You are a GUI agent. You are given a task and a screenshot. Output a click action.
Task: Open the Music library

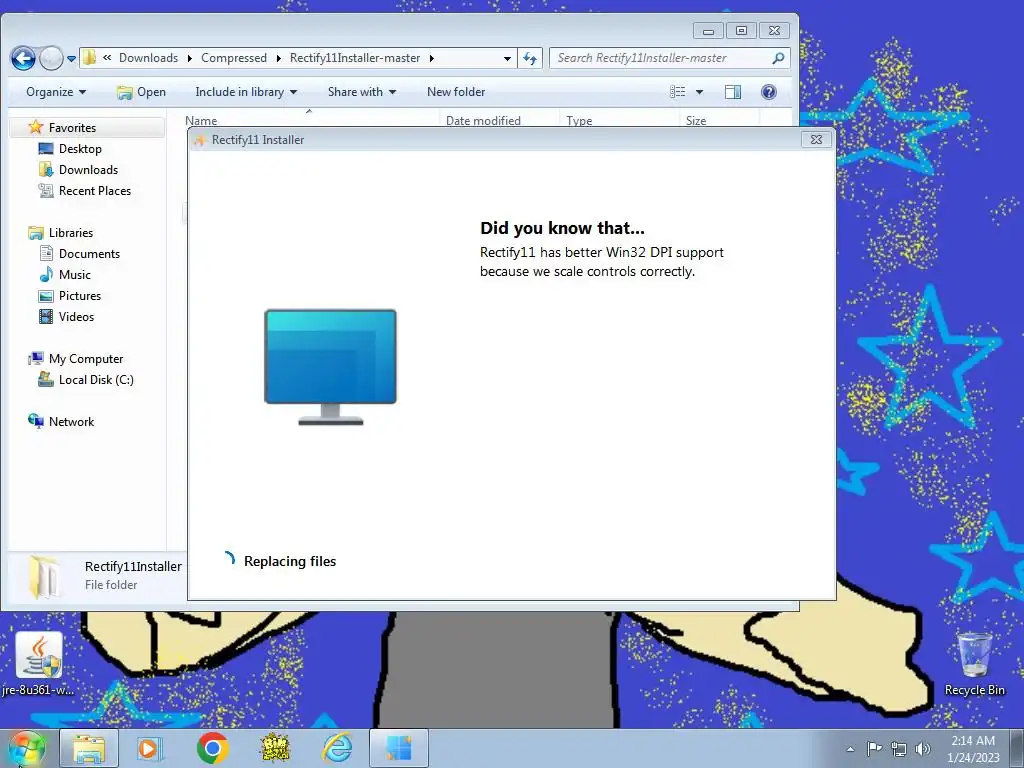tap(74, 275)
